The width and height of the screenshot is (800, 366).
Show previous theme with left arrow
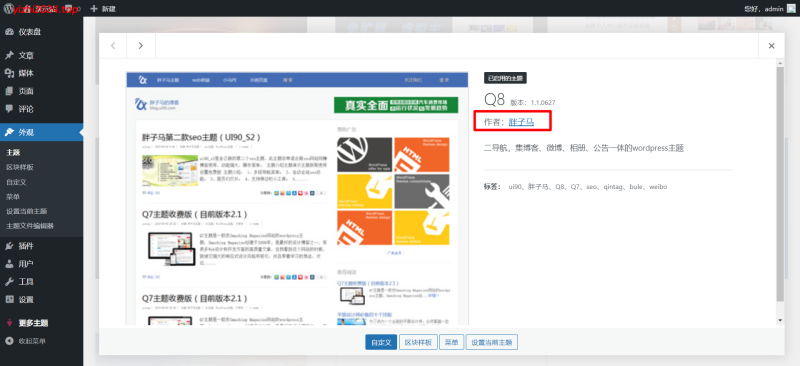[x=113, y=45]
